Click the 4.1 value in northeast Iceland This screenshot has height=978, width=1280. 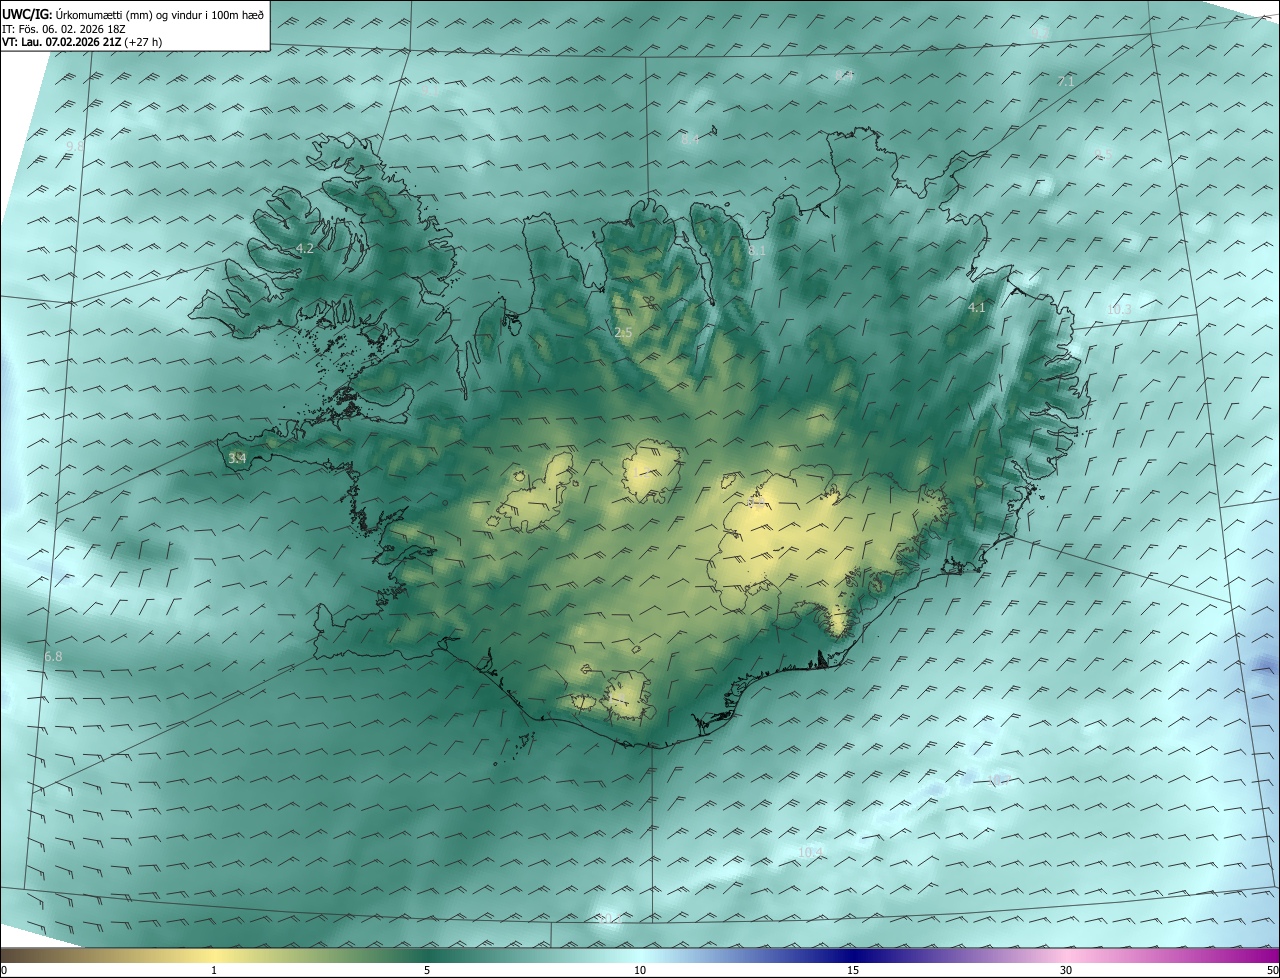coord(977,308)
